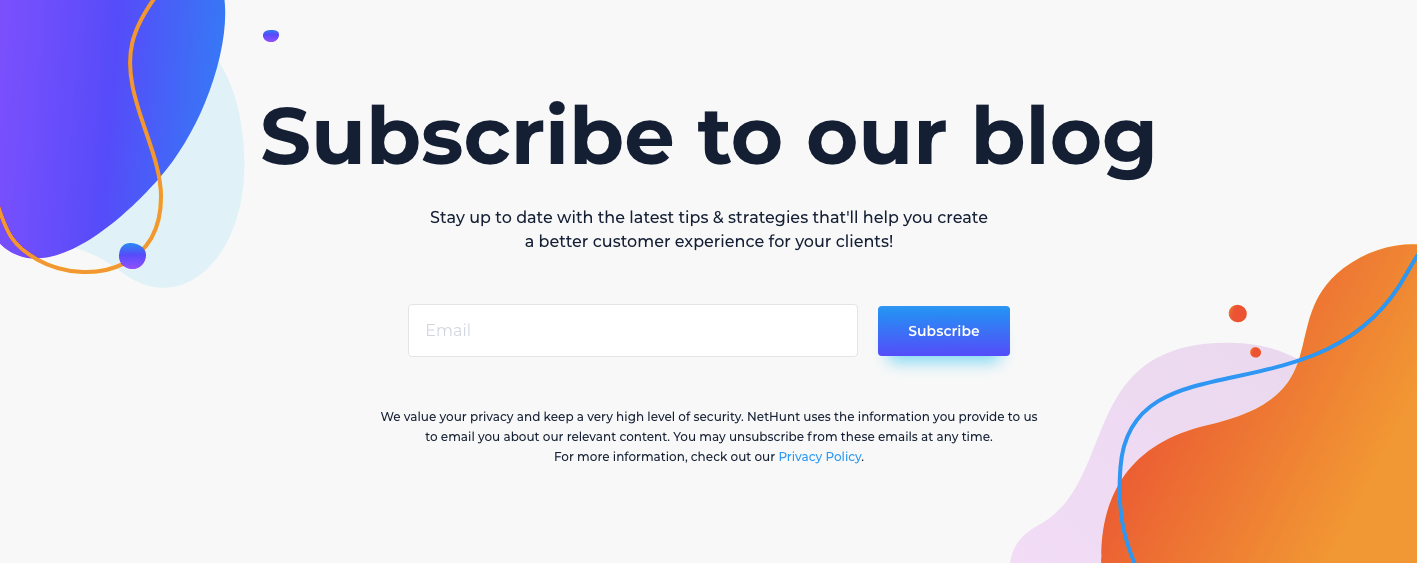This screenshot has height=563, width=1417.
Task: Click the Email input field
Action: coord(632,330)
